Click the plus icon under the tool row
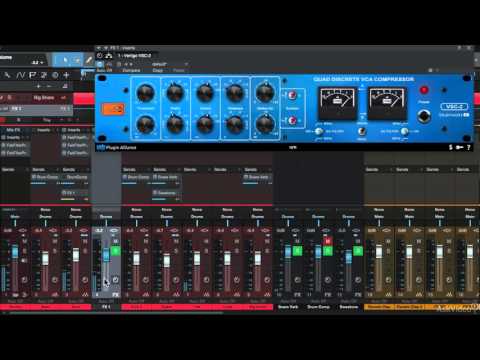 tap(38, 86)
